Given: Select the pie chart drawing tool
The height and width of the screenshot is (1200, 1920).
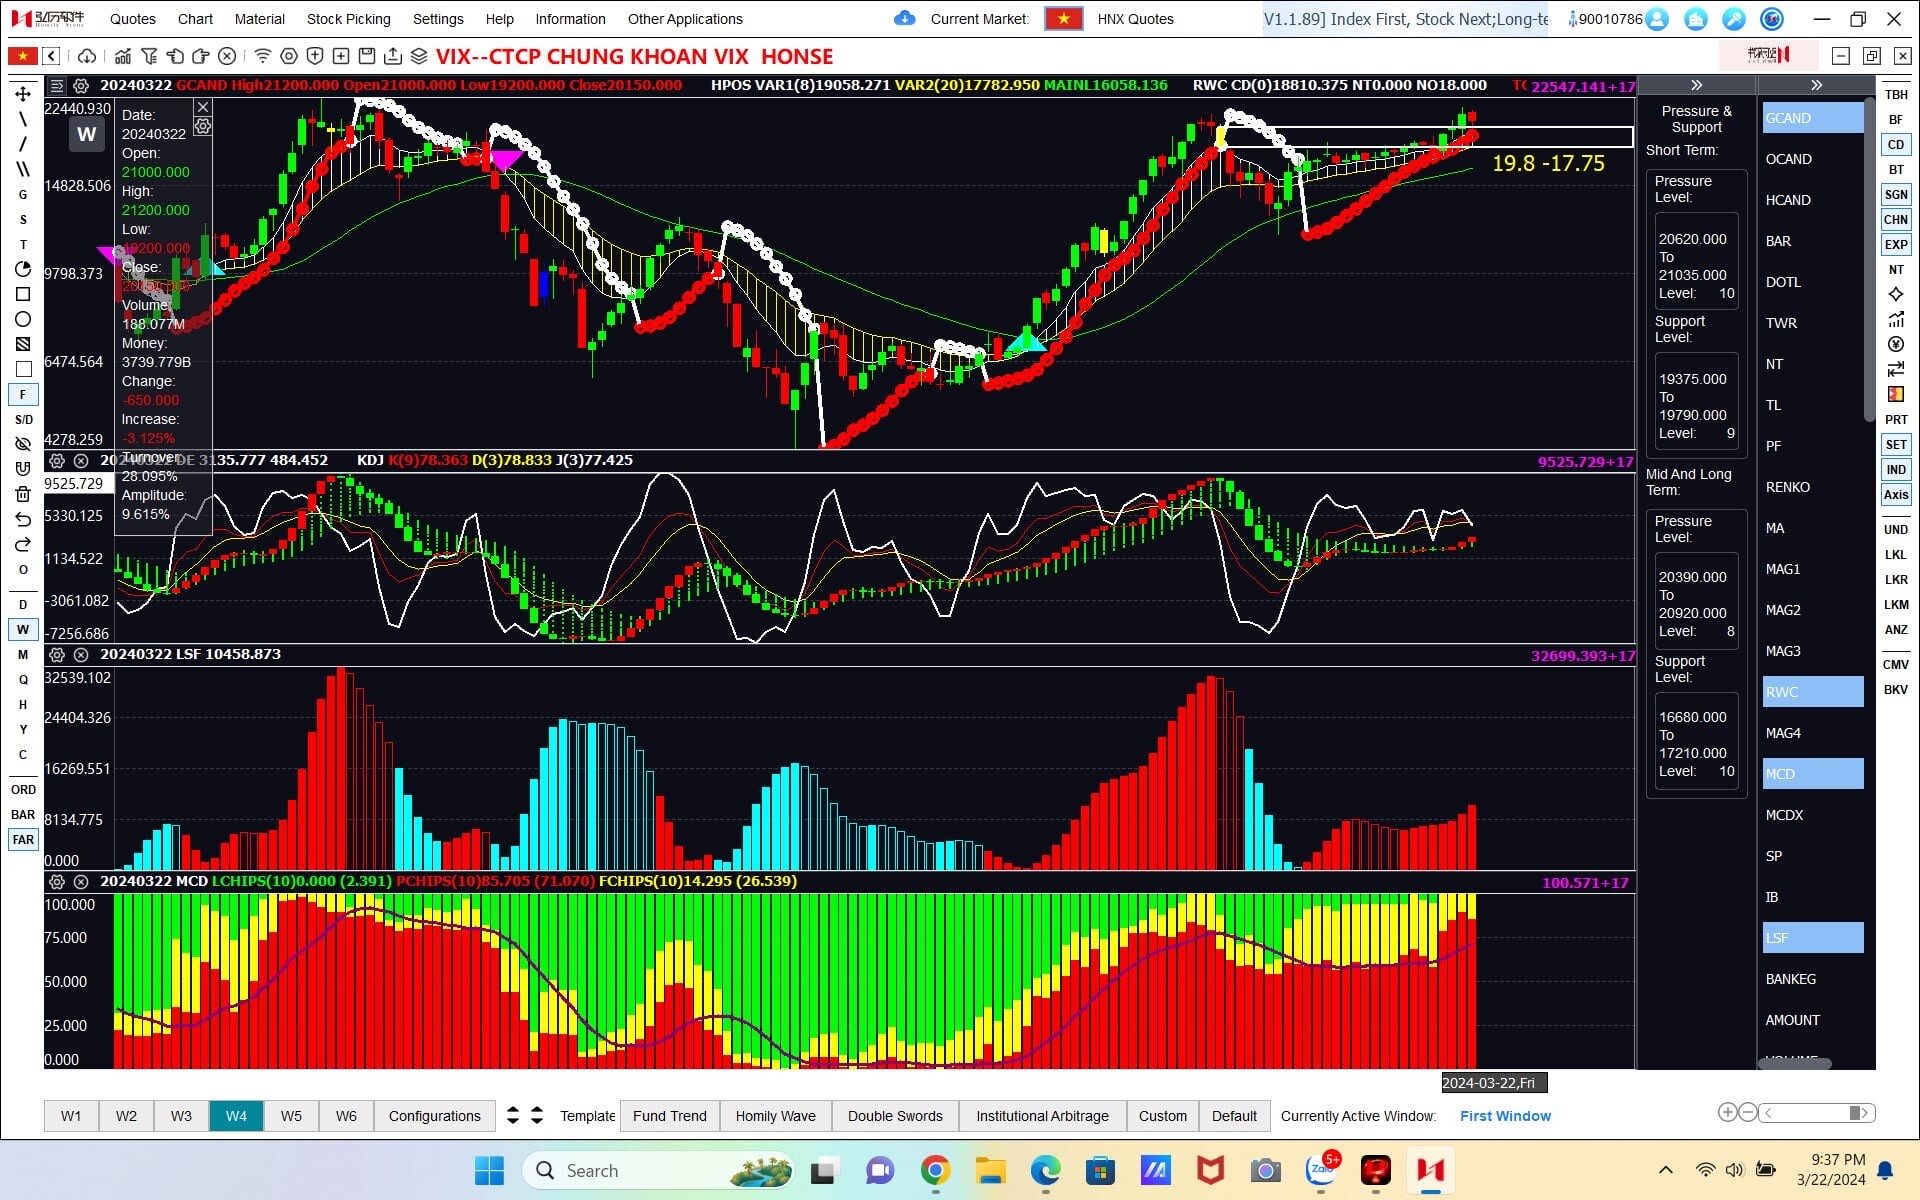Looking at the screenshot, I should (23, 269).
